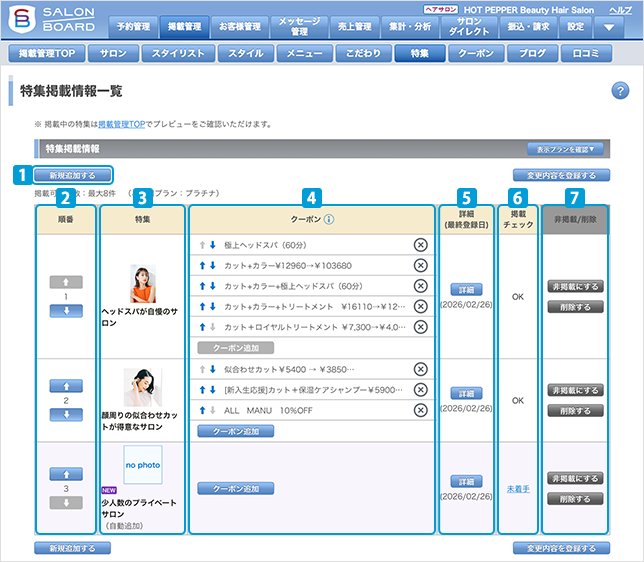Screen dimensions: 644x562
Task: Open the メッセージ管理 tab
Action: click(x=299, y=27)
